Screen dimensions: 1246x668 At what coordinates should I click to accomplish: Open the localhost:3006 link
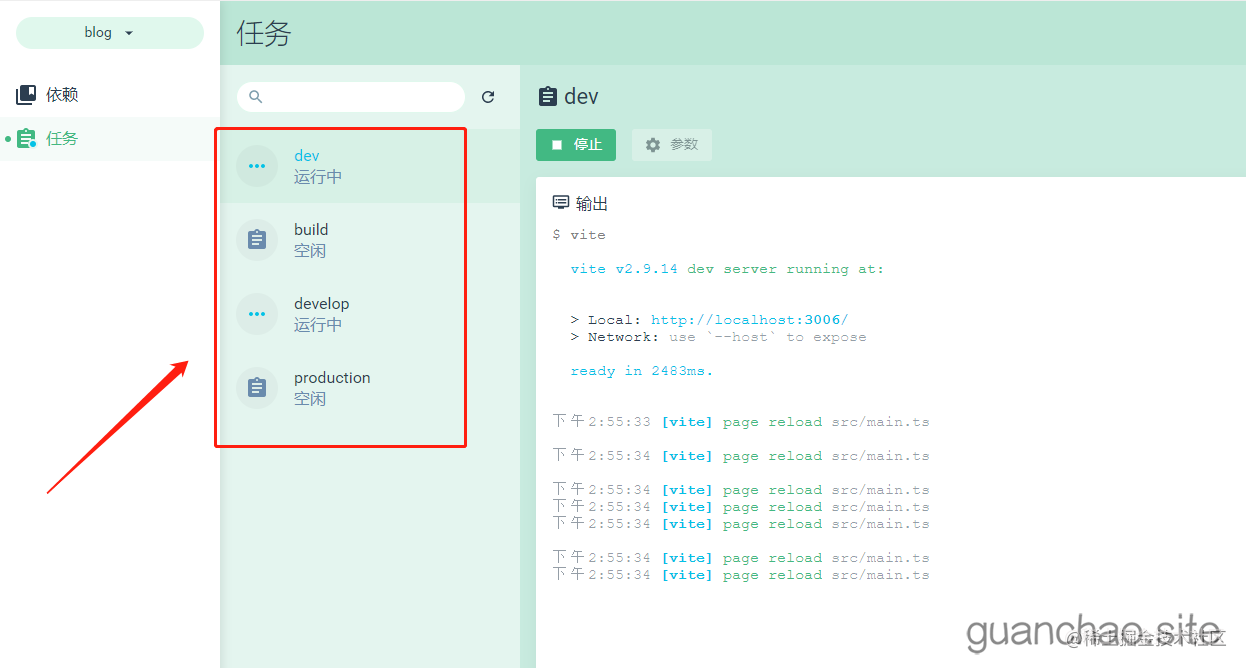(749, 320)
